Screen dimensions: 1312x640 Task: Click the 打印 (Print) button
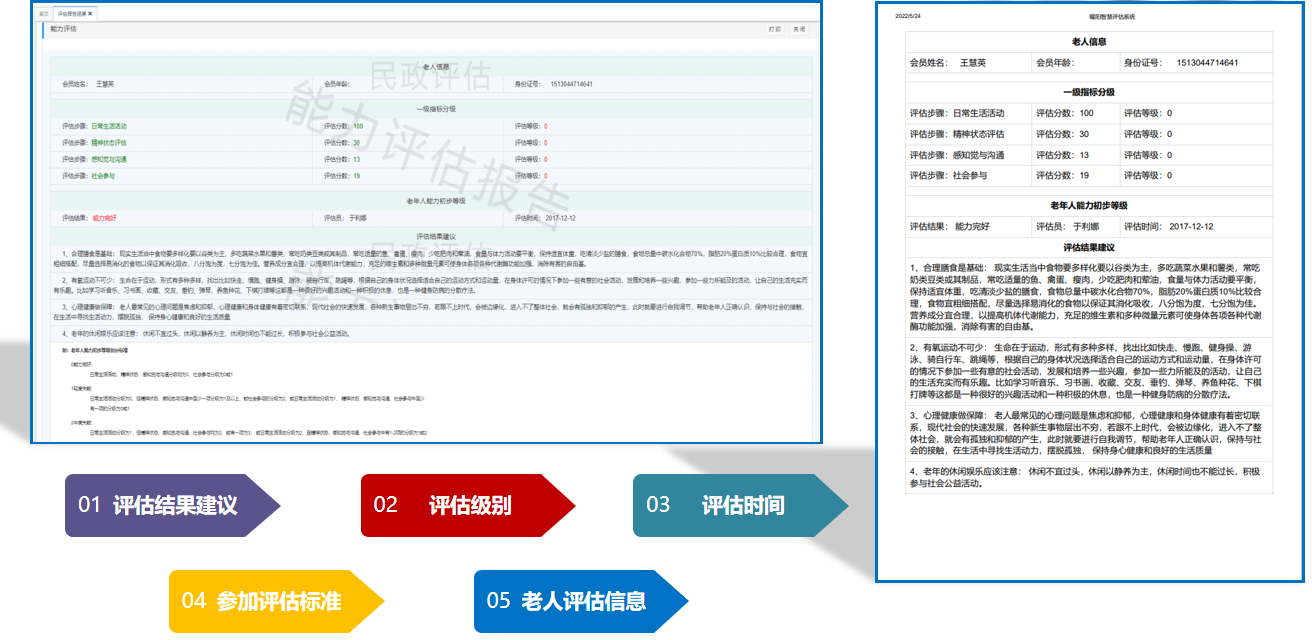[775, 30]
